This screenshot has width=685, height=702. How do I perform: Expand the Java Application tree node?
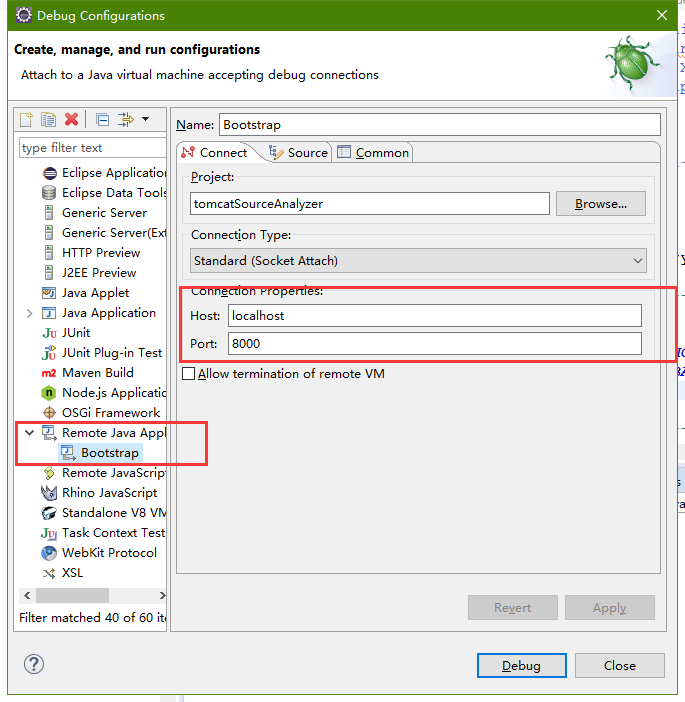[30, 313]
